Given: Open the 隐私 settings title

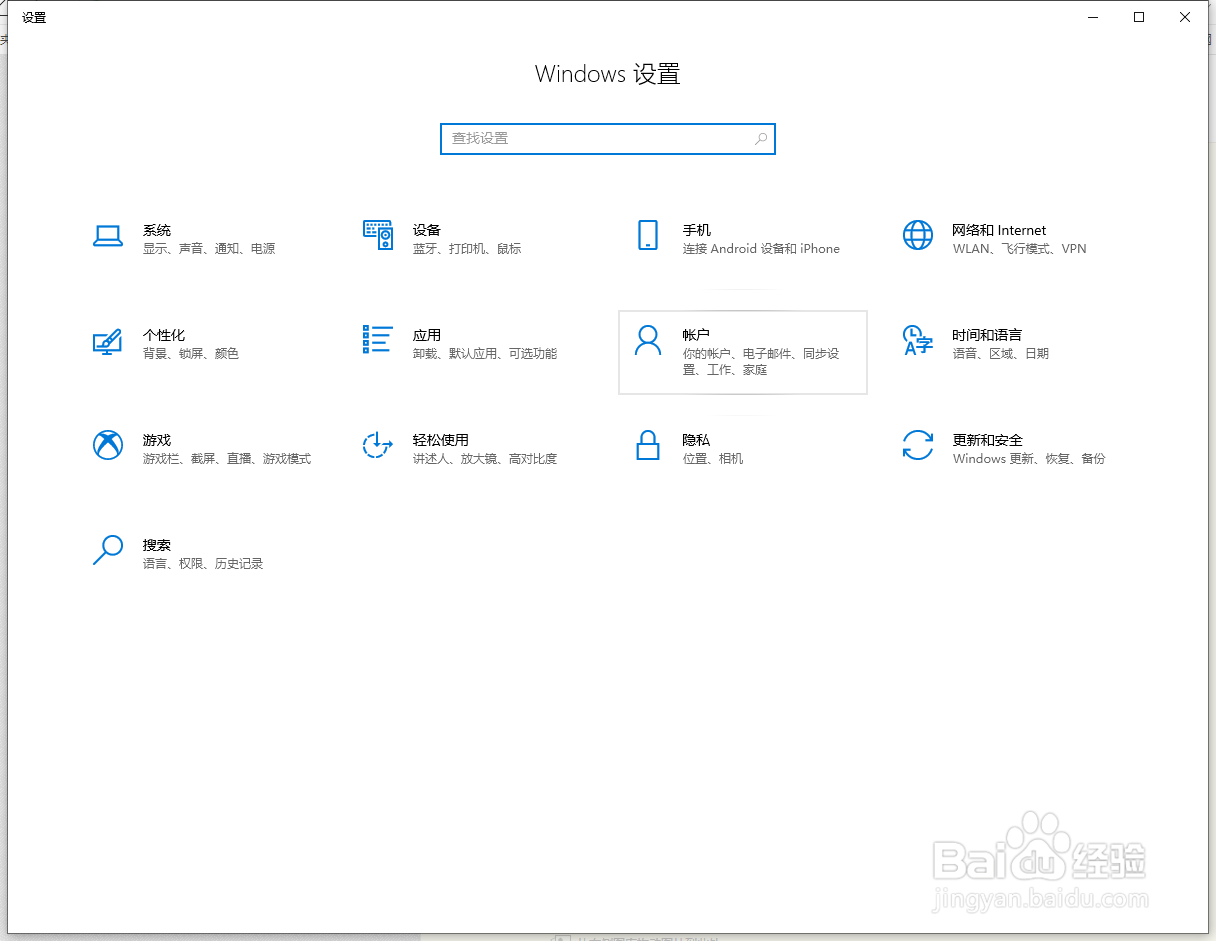Looking at the screenshot, I should click(697, 440).
